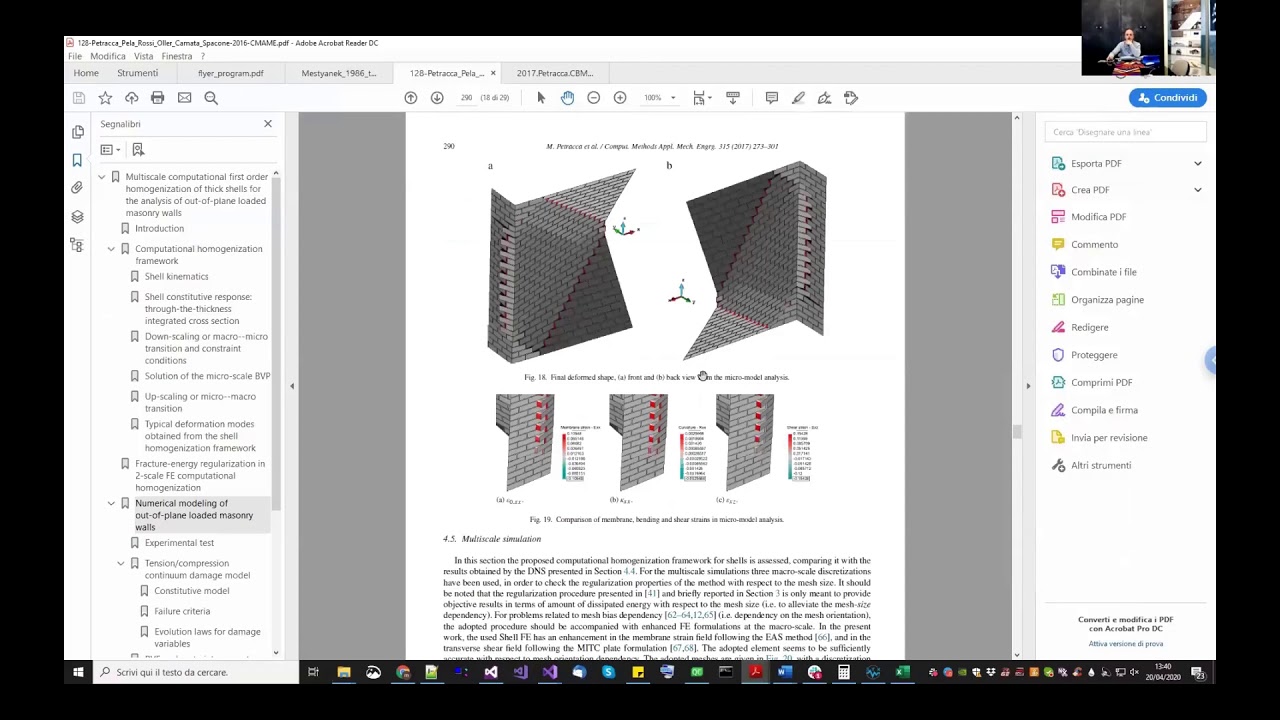Select the highlighter pen tool
This screenshot has width=1280, height=720.
click(798, 98)
